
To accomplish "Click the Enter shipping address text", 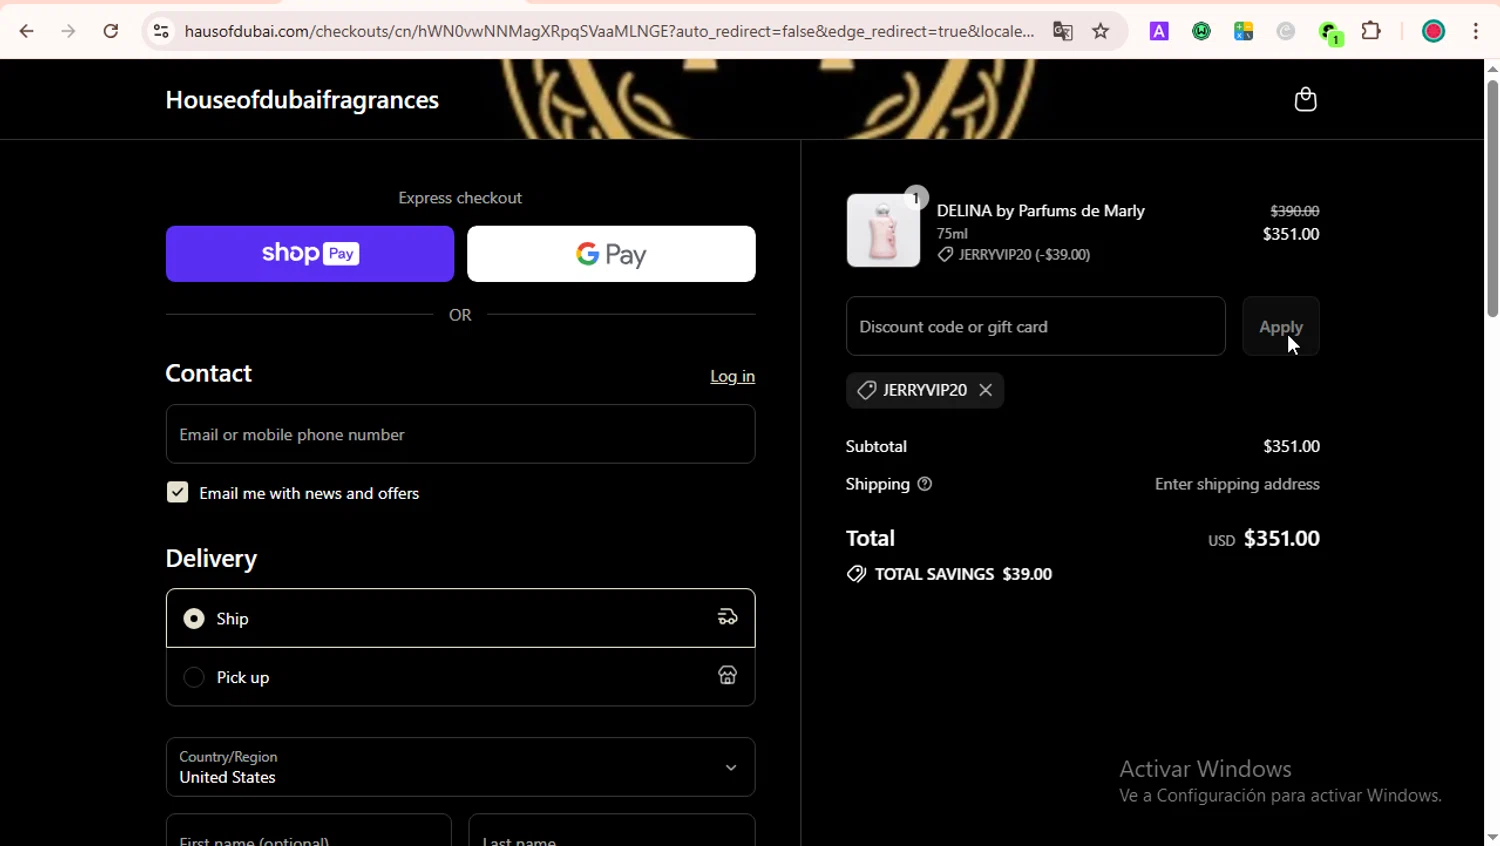I will (x=1237, y=484).
